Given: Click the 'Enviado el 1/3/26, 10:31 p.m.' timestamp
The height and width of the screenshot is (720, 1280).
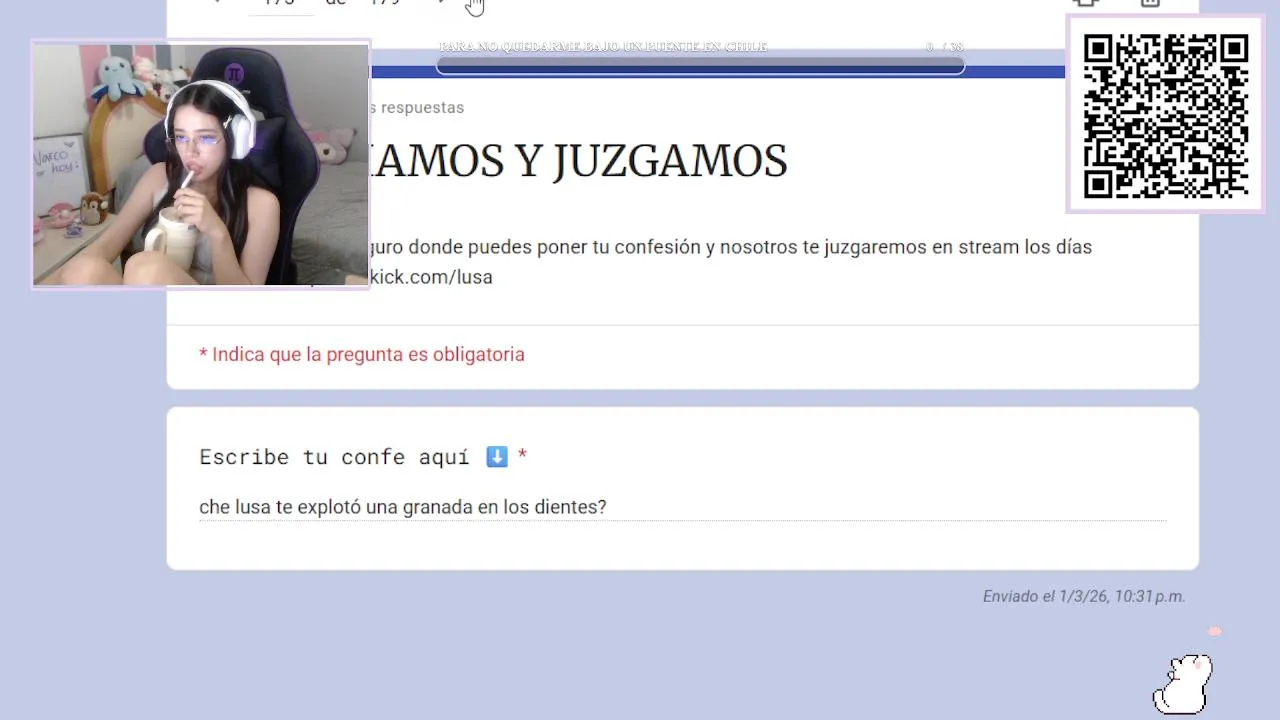Looking at the screenshot, I should [x=1084, y=596].
